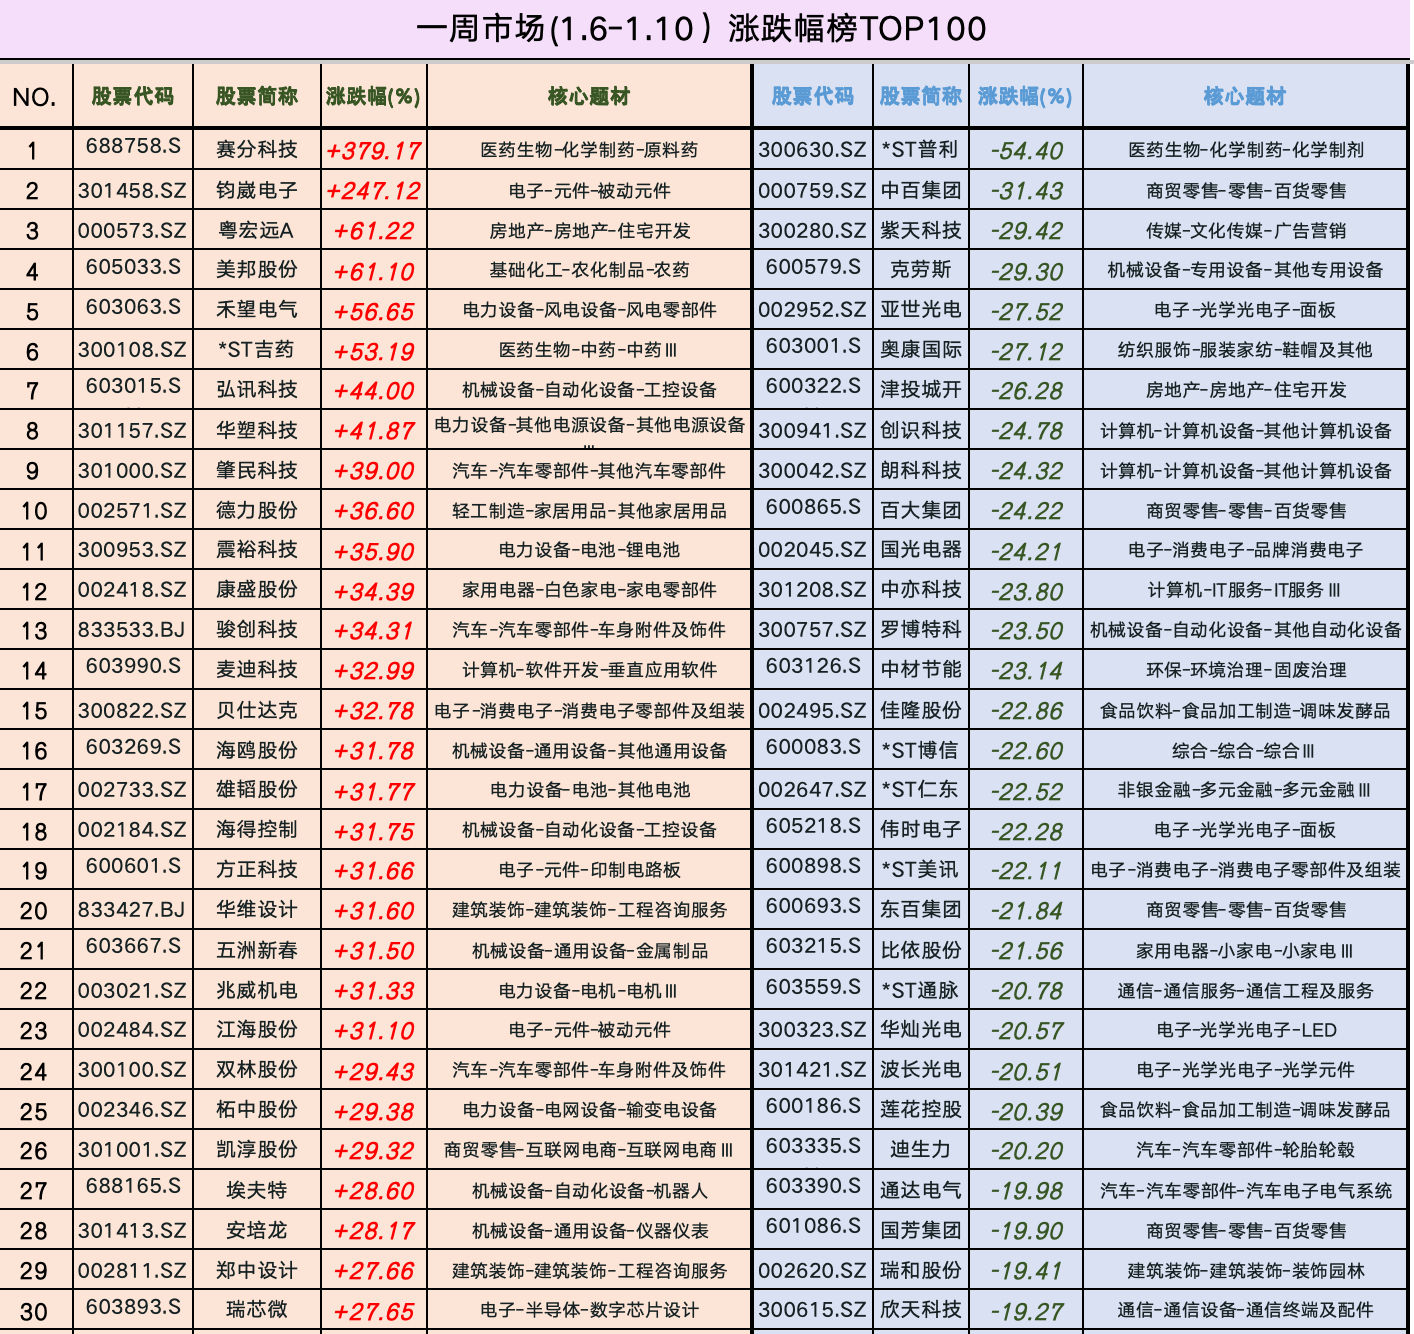The width and height of the screenshot is (1414, 1334).
Task: Select 粤宏远A stock name
Action: pyautogui.click(x=257, y=230)
